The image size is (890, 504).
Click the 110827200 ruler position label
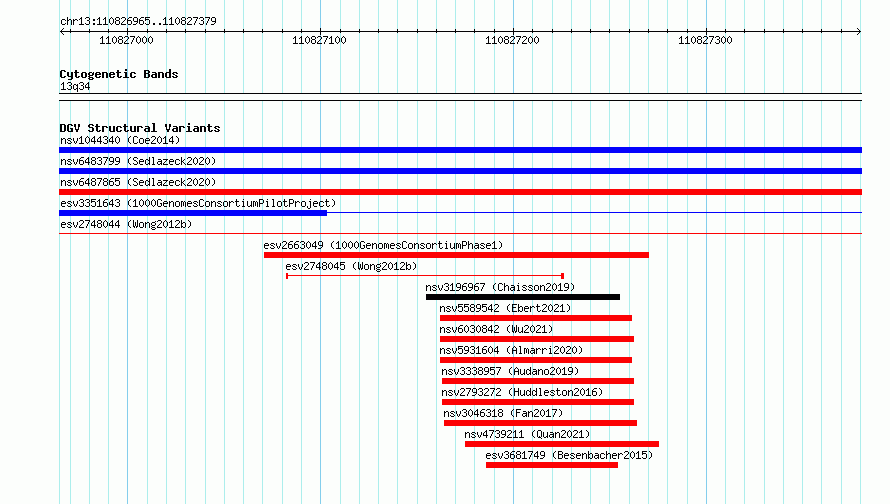pos(512,40)
